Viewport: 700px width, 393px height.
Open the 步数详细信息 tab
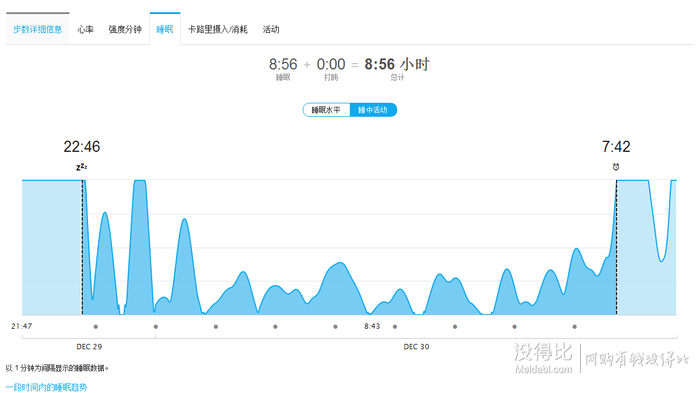tap(38, 29)
